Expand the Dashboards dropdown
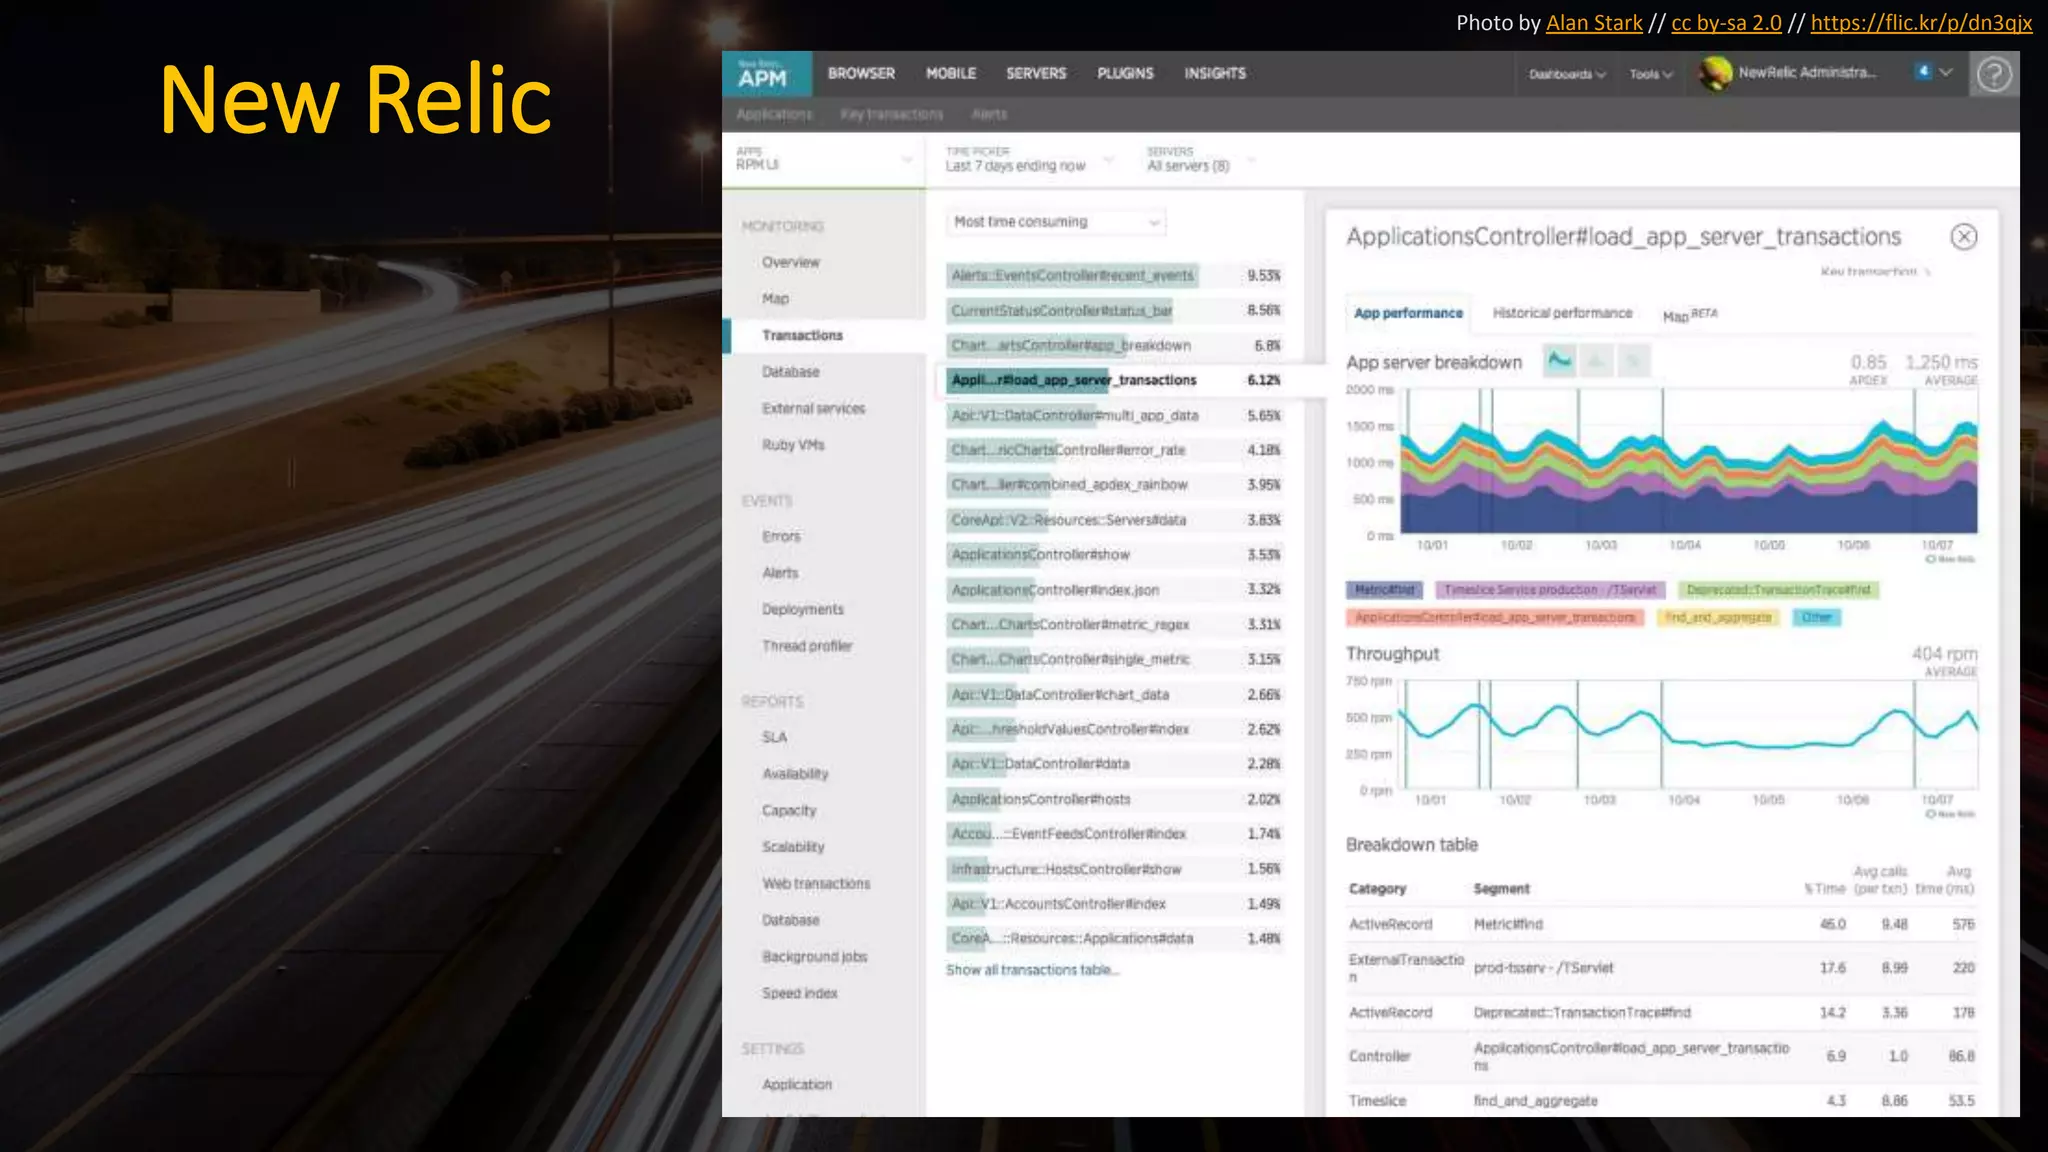Viewport: 2048px width, 1152px height. click(x=1567, y=75)
